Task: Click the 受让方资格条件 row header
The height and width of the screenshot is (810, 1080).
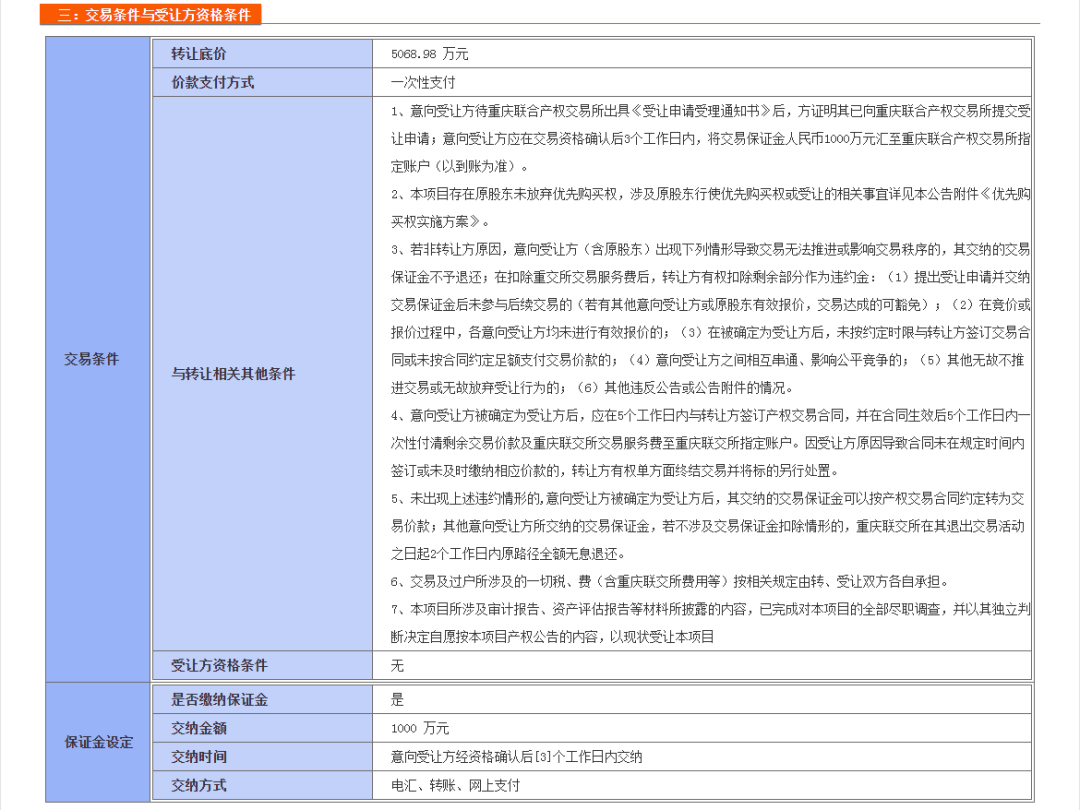Action: click(221, 665)
